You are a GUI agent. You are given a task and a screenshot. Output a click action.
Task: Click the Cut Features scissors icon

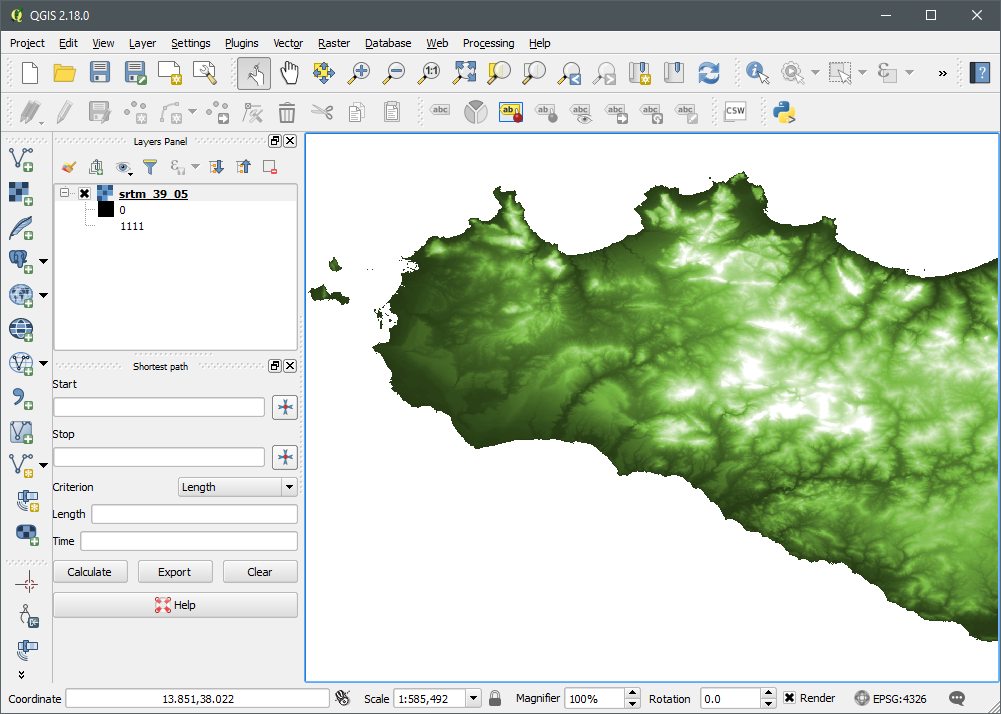pyautogui.click(x=322, y=112)
